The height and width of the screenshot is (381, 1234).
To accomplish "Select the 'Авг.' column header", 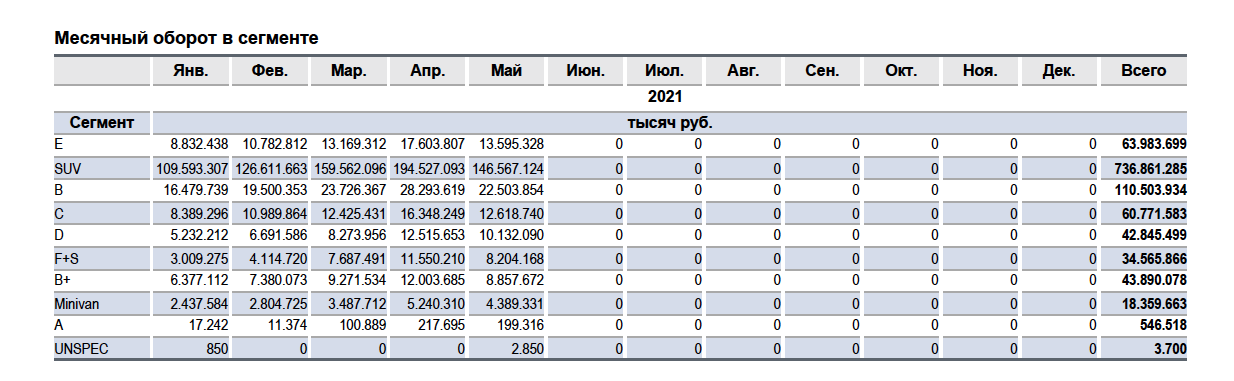I will pyautogui.click(x=743, y=71).
